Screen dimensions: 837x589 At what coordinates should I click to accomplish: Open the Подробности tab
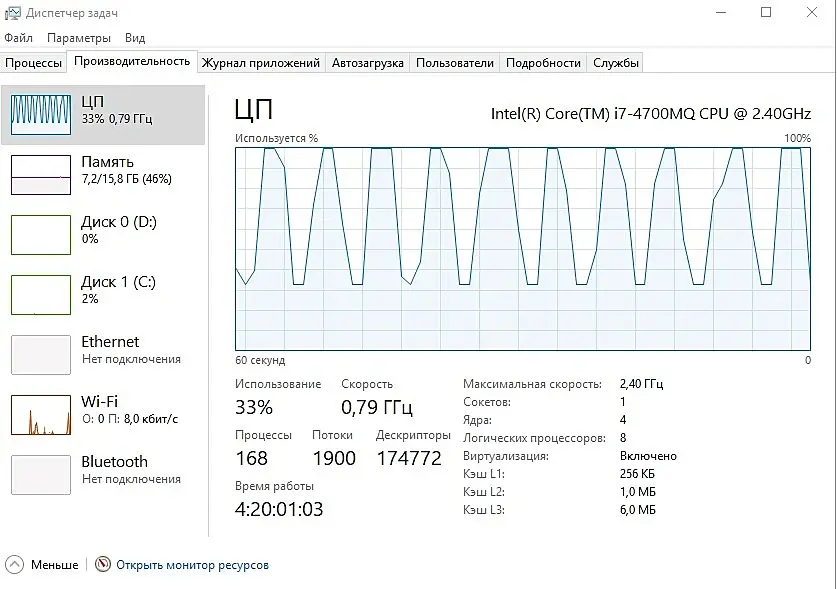tap(543, 63)
